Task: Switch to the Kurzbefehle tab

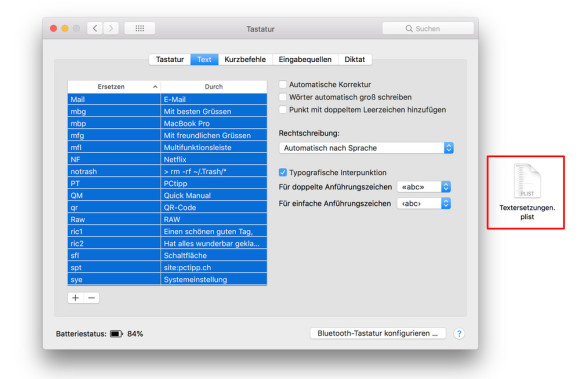Action: pos(245,60)
